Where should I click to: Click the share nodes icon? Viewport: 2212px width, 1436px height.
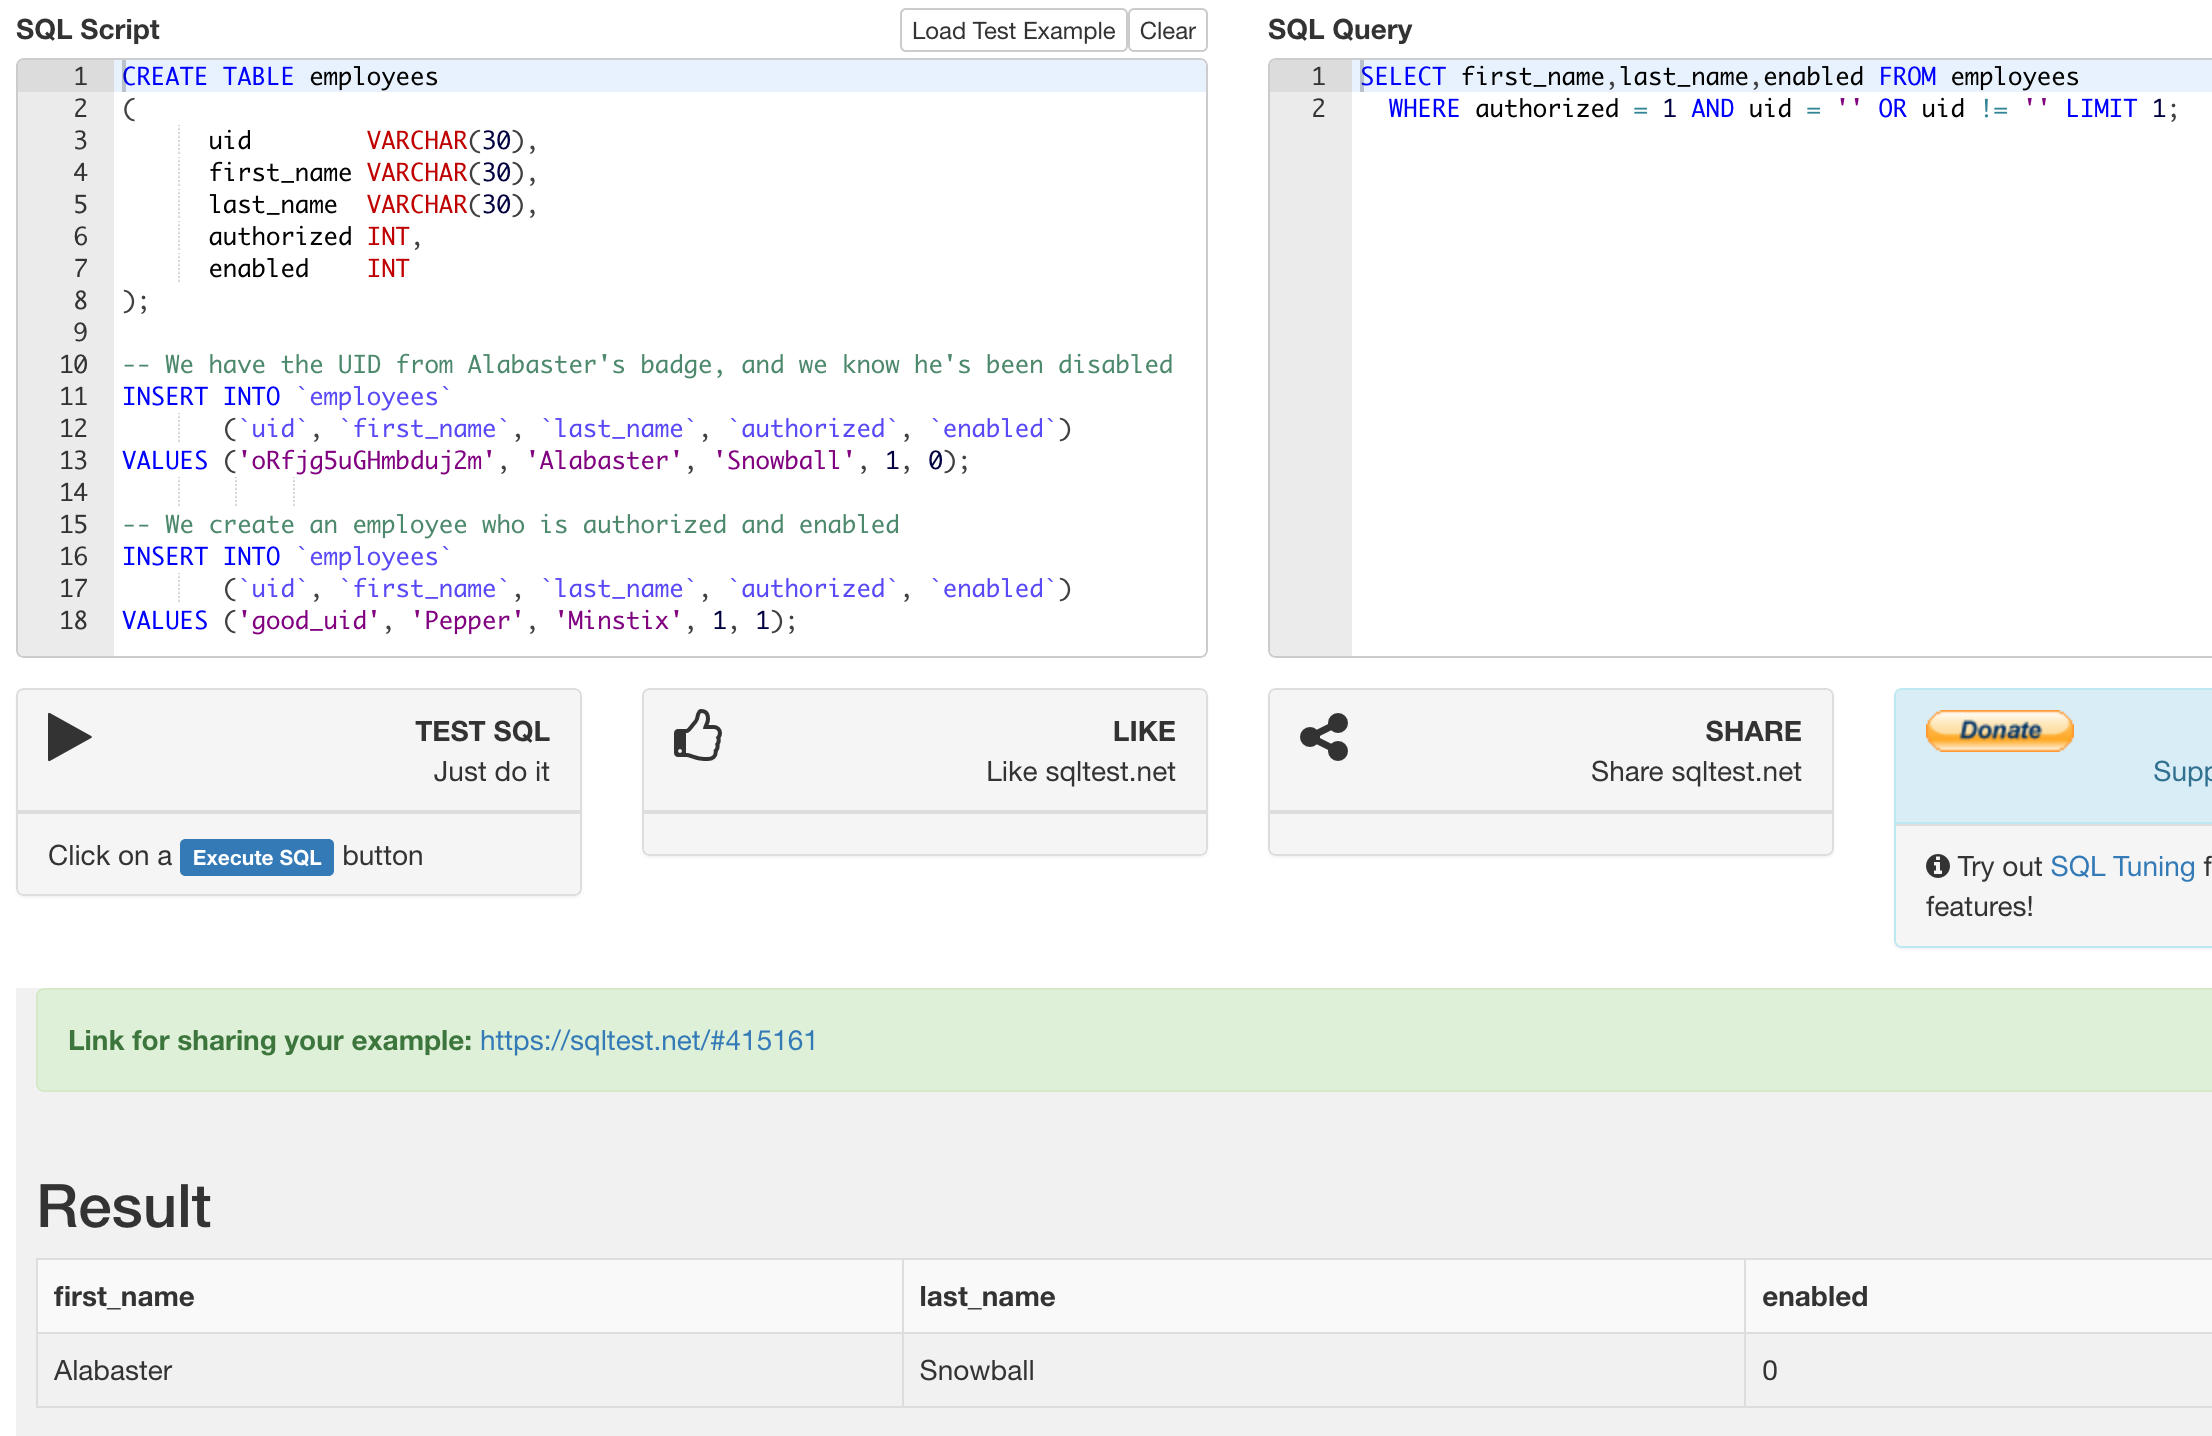[x=1324, y=737]
